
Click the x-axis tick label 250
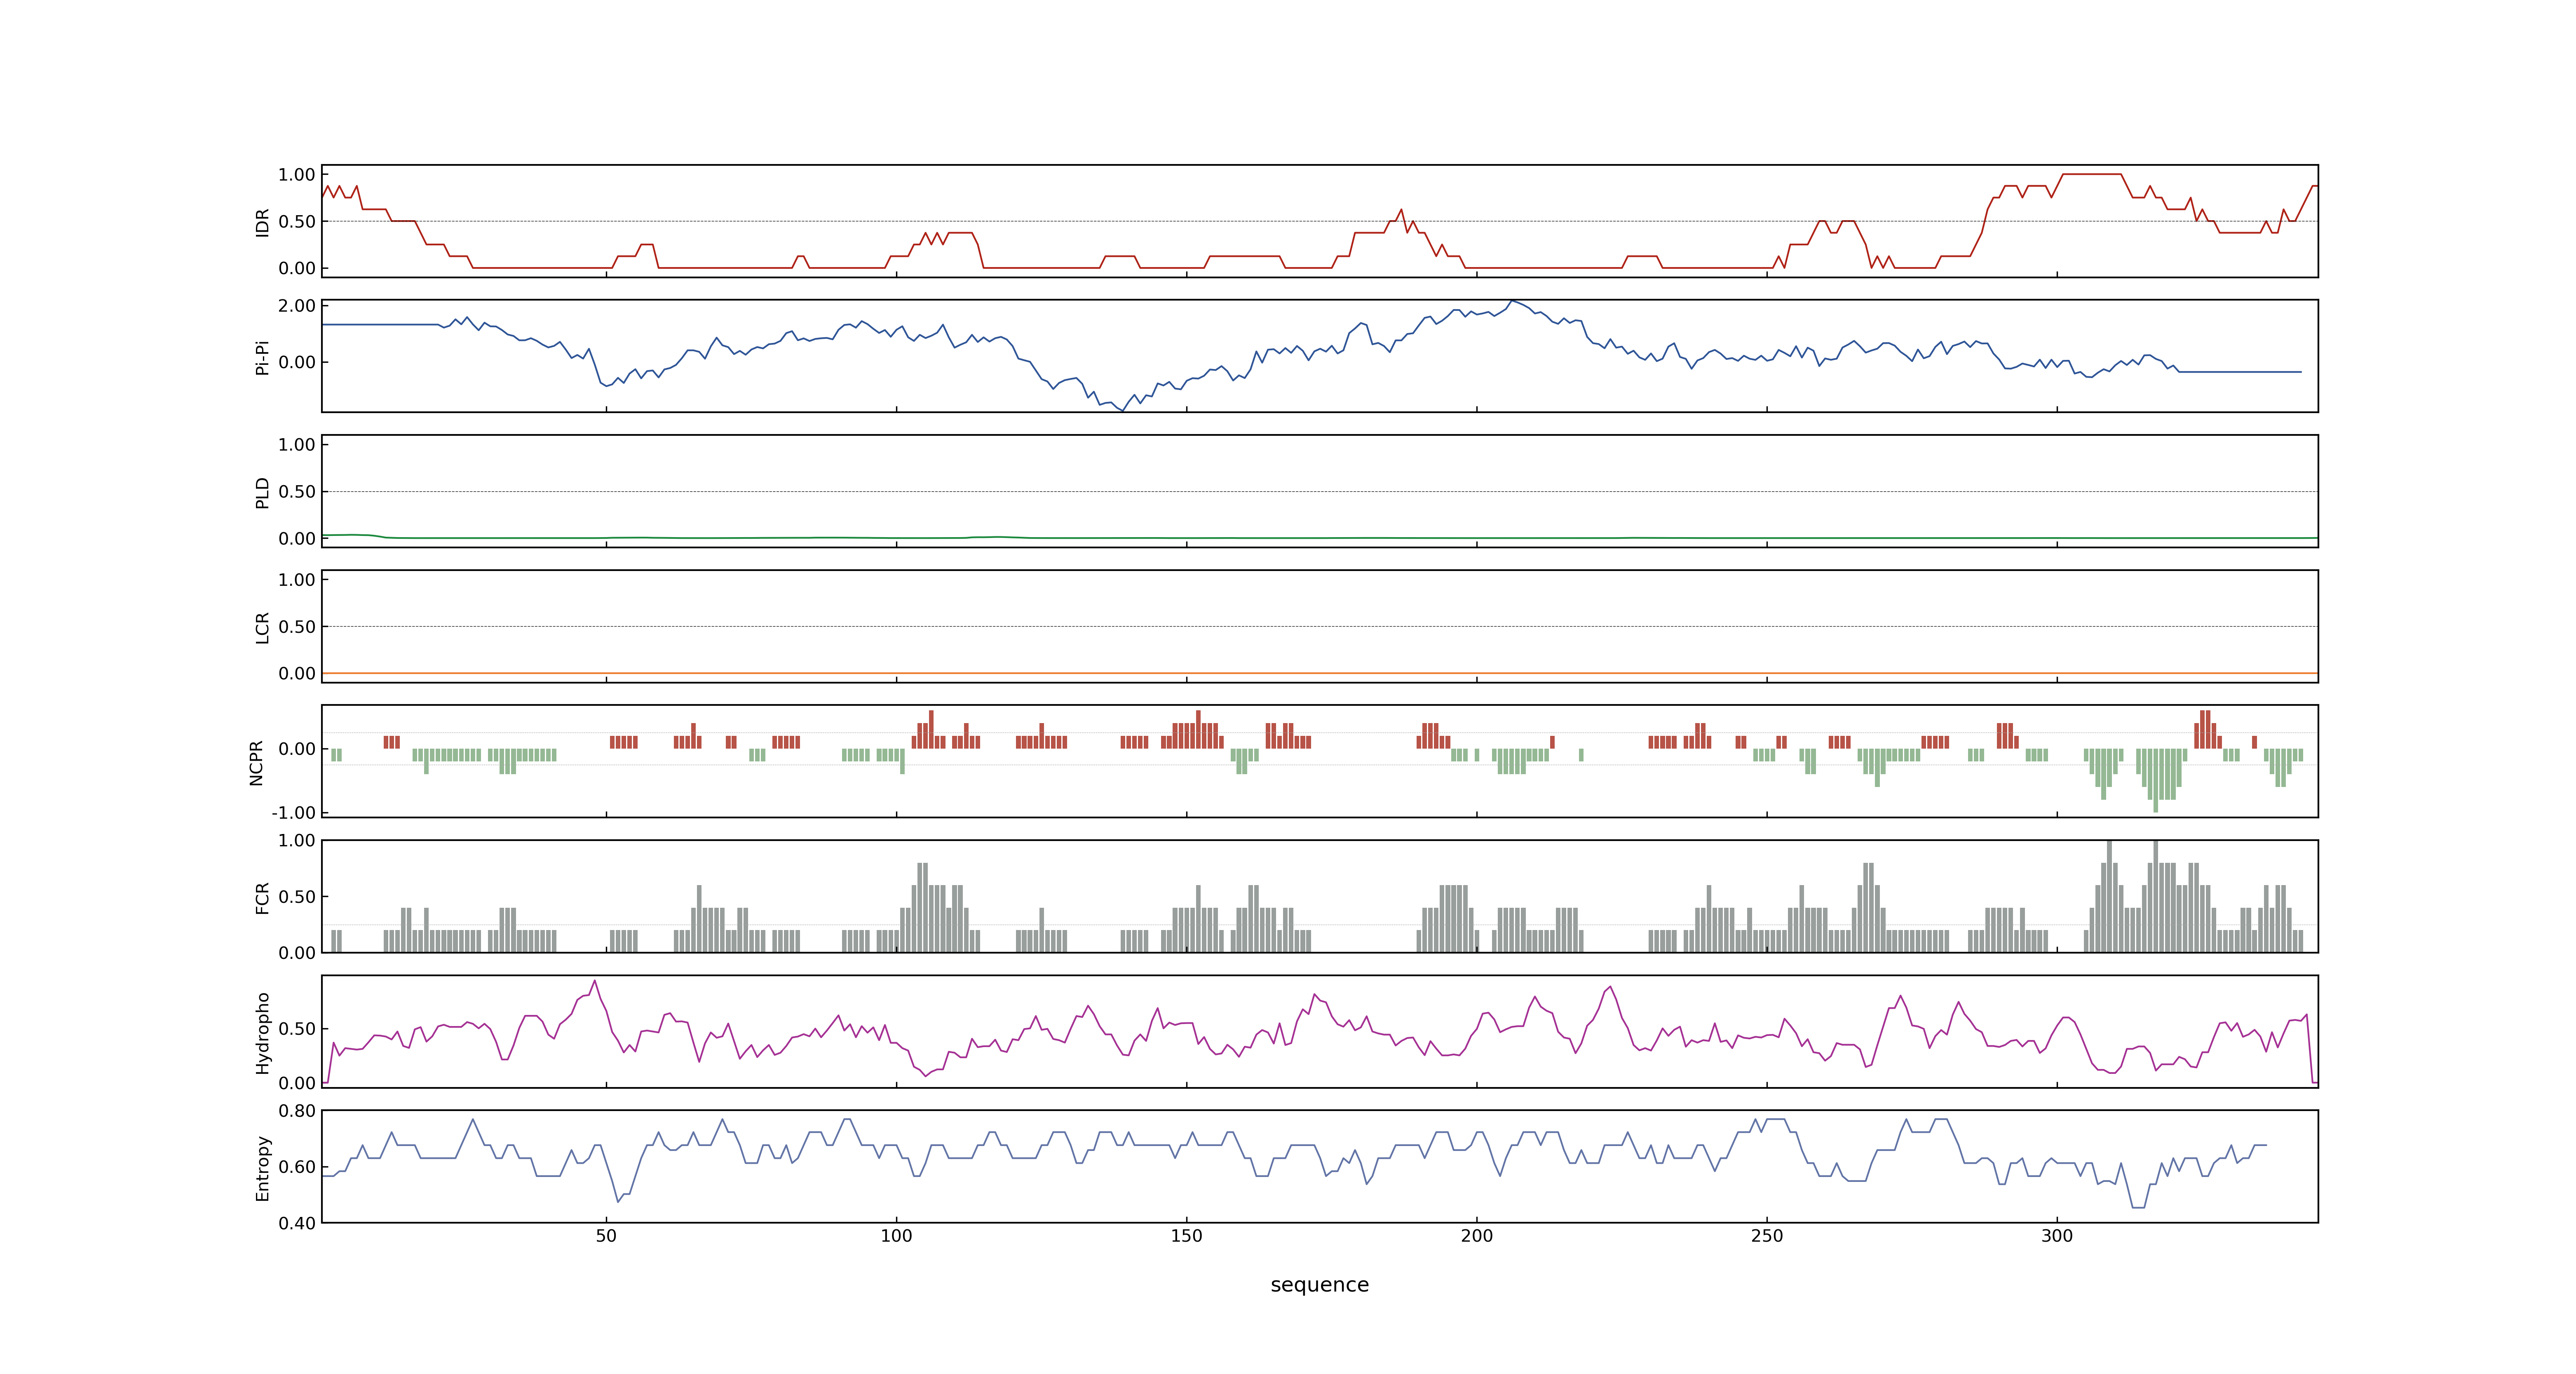[x=1767, y=1236]
